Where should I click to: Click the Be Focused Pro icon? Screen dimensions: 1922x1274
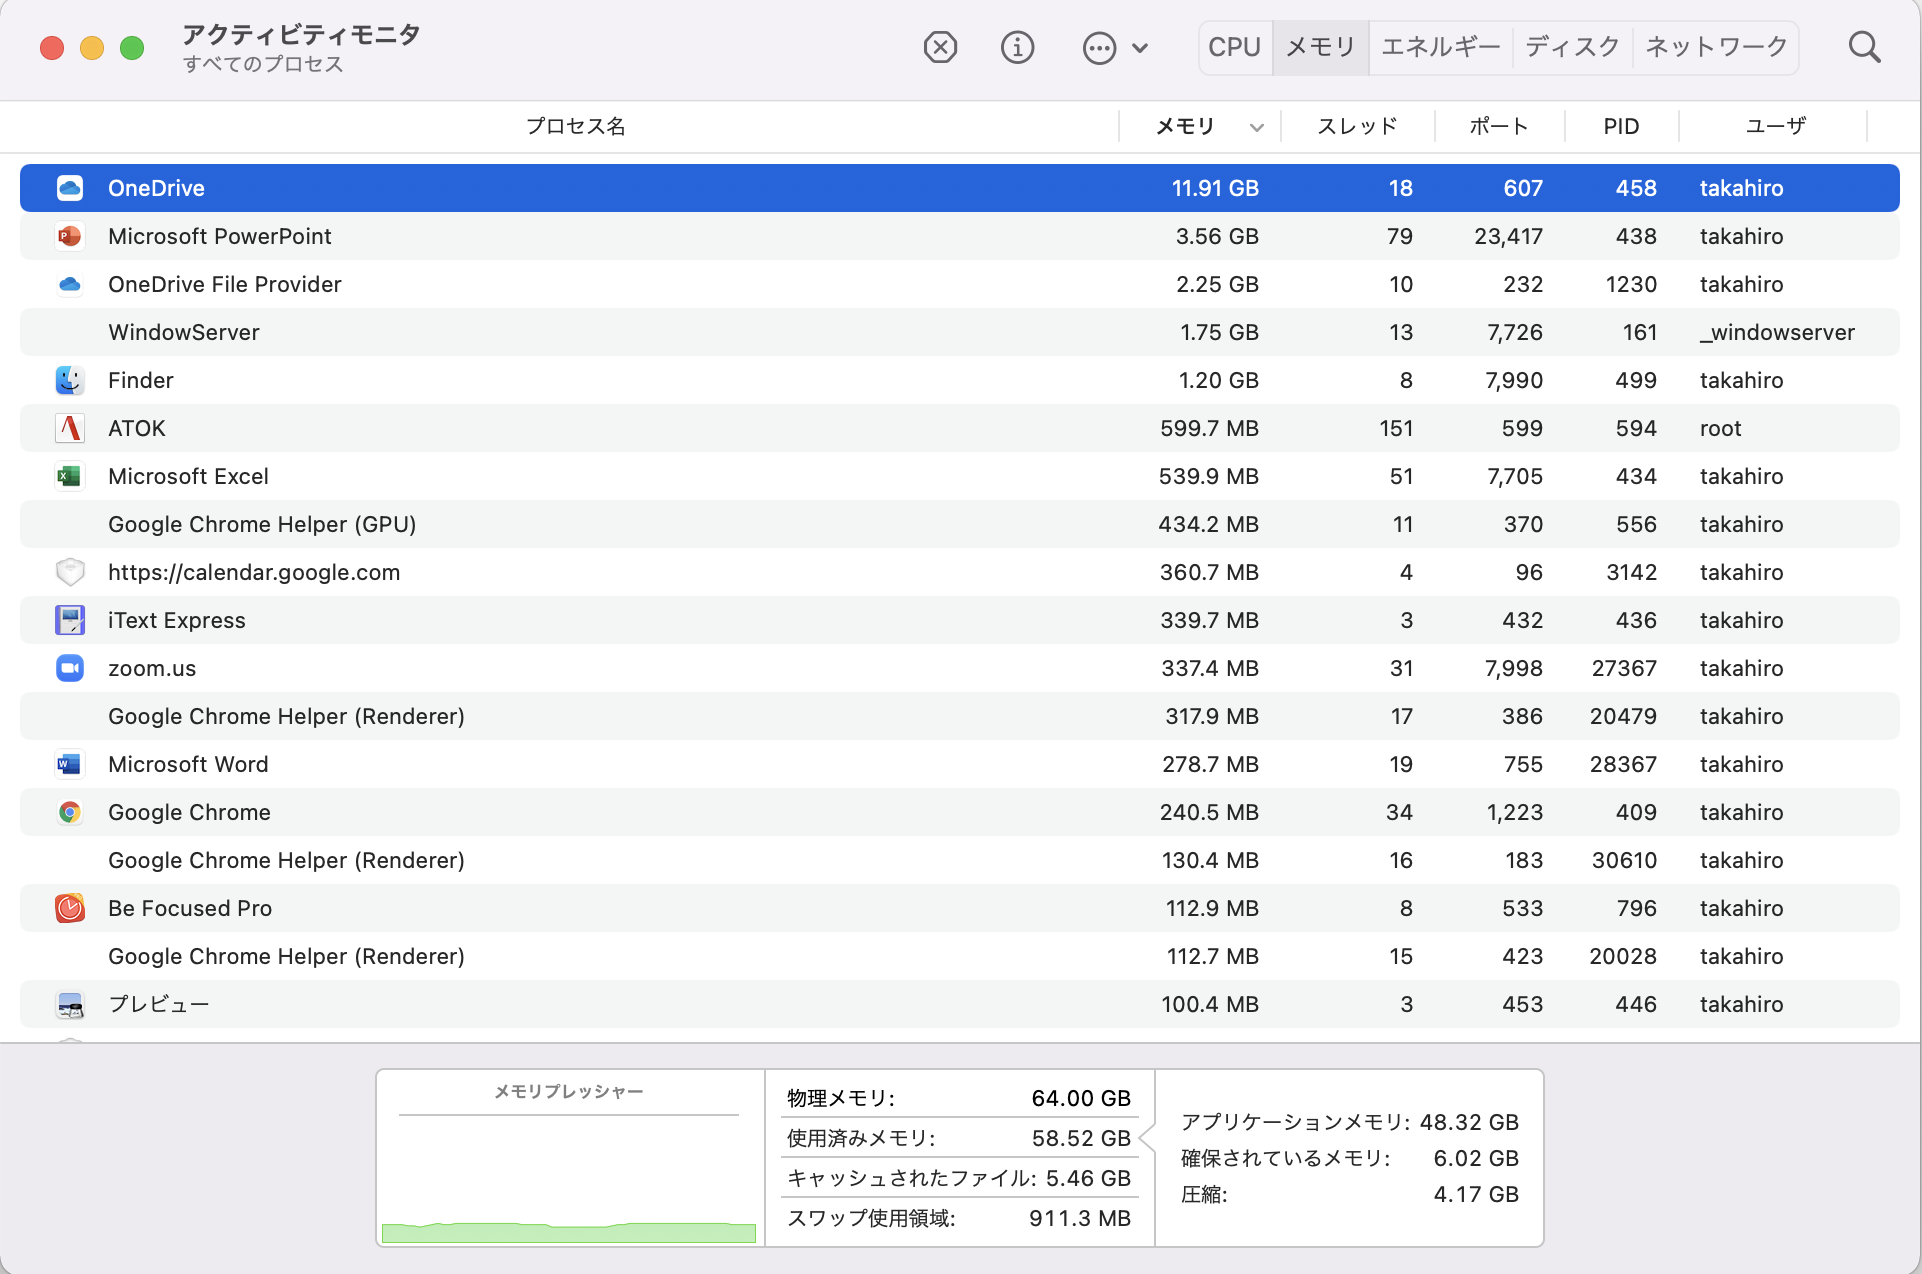[69, 908]
